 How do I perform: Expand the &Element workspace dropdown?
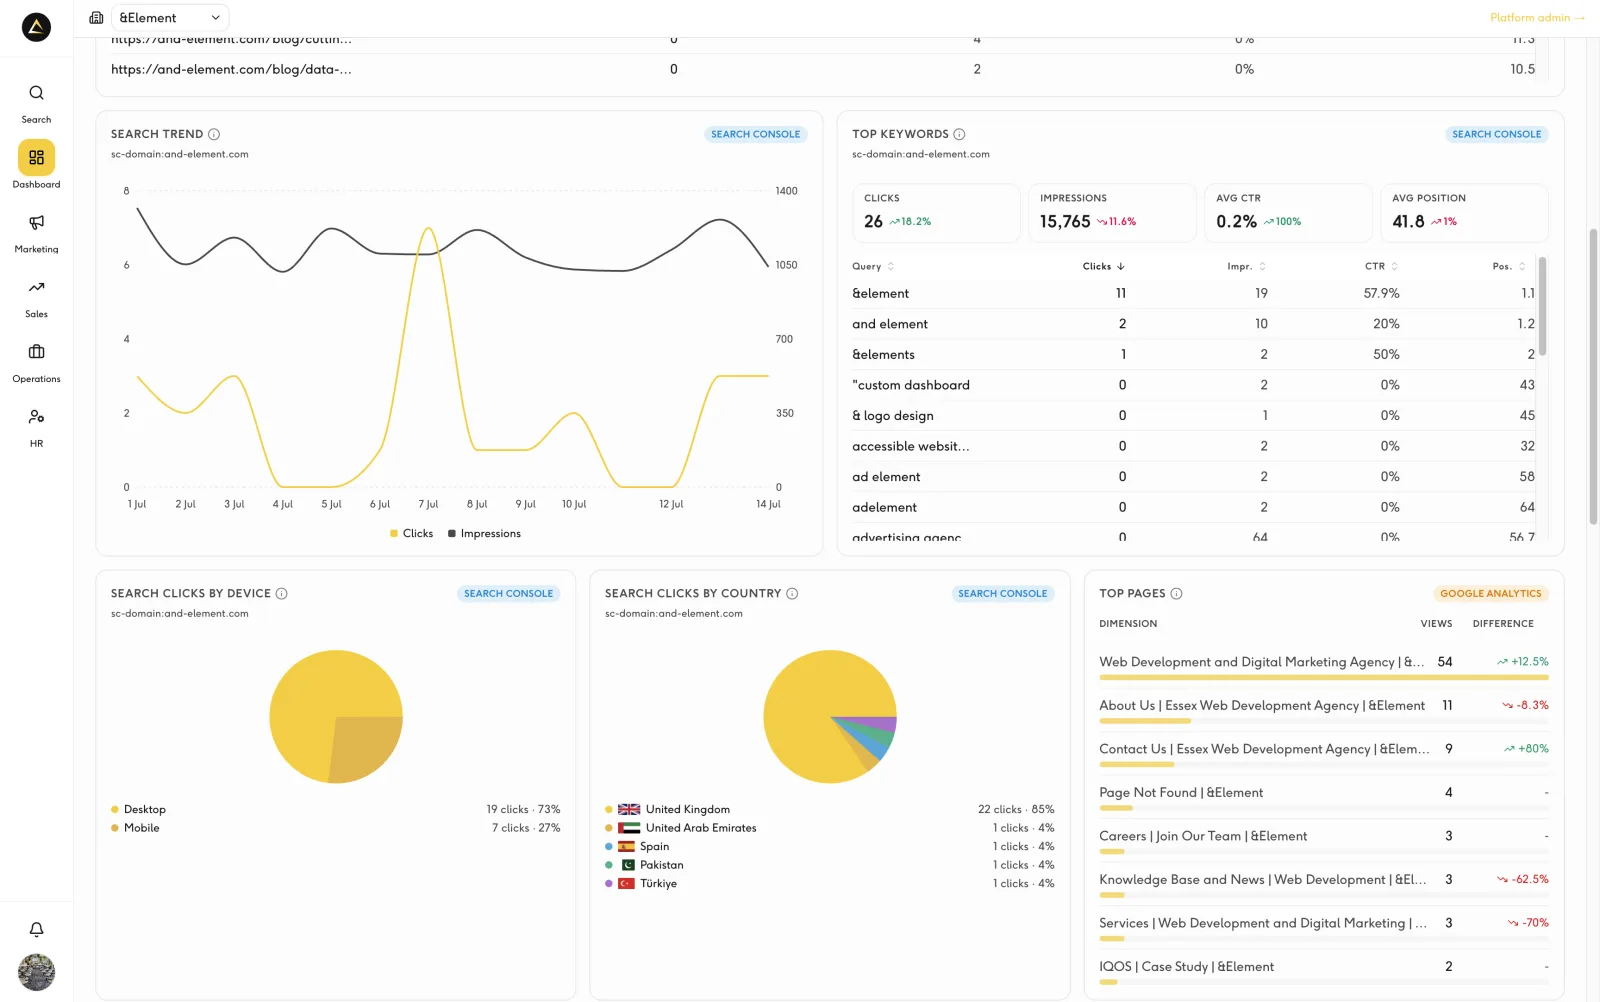pos(169,18)
